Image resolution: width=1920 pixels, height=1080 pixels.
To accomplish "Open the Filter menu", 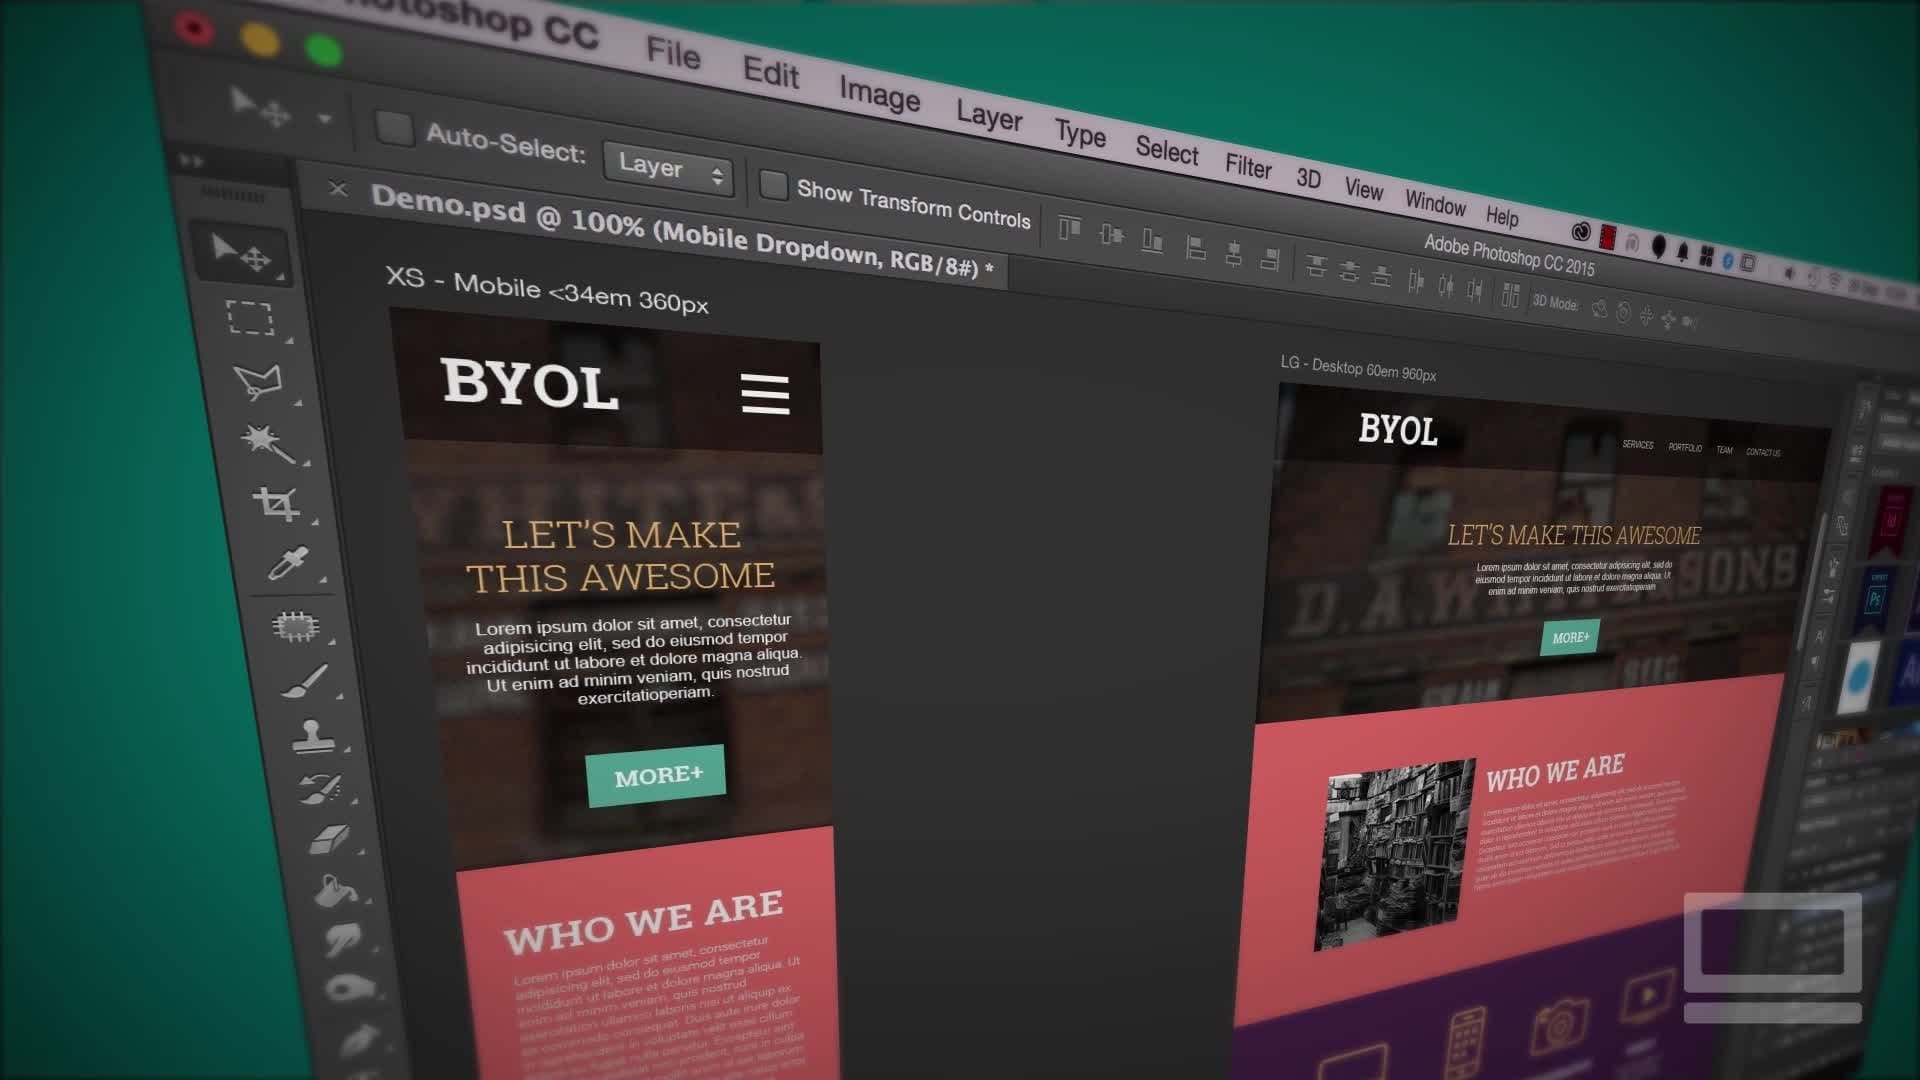I will tap(1248, 165).
